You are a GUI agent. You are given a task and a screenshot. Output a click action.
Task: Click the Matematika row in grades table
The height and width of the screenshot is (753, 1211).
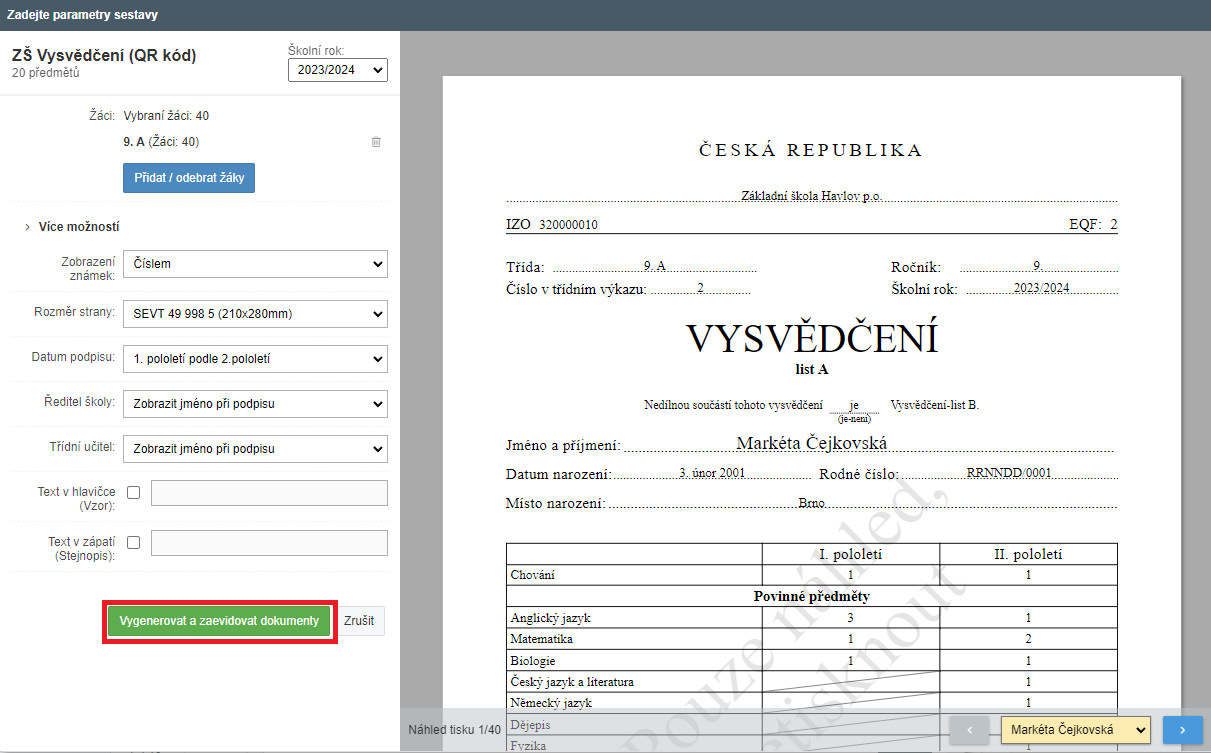click(812, 639)
